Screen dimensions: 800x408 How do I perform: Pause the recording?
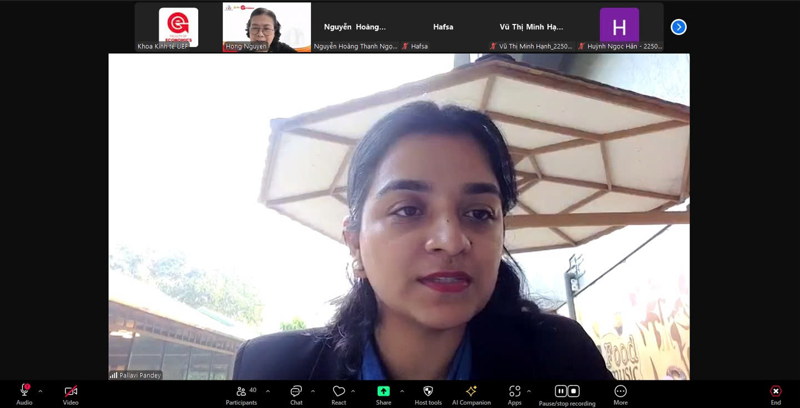560,391
